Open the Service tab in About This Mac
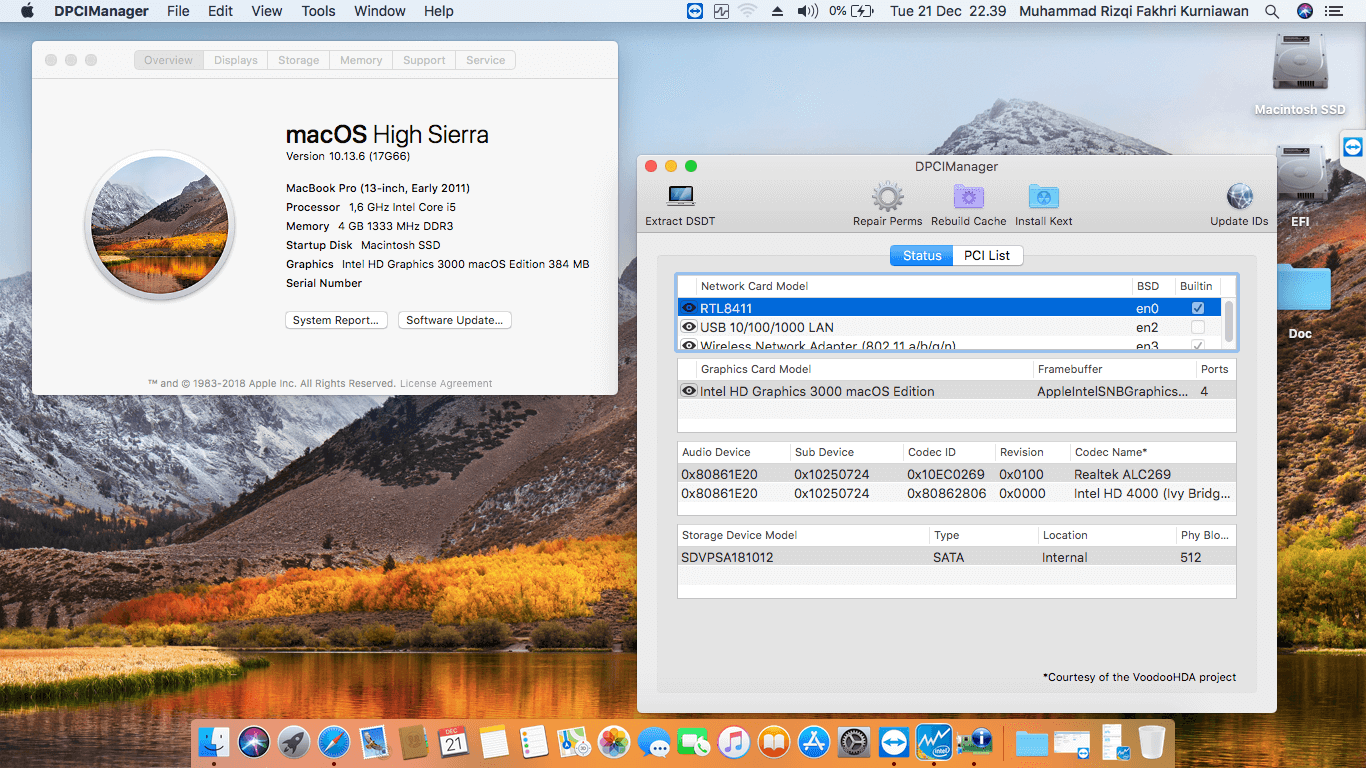Viewport: 1366px width, 768px height. coord(486,60)
